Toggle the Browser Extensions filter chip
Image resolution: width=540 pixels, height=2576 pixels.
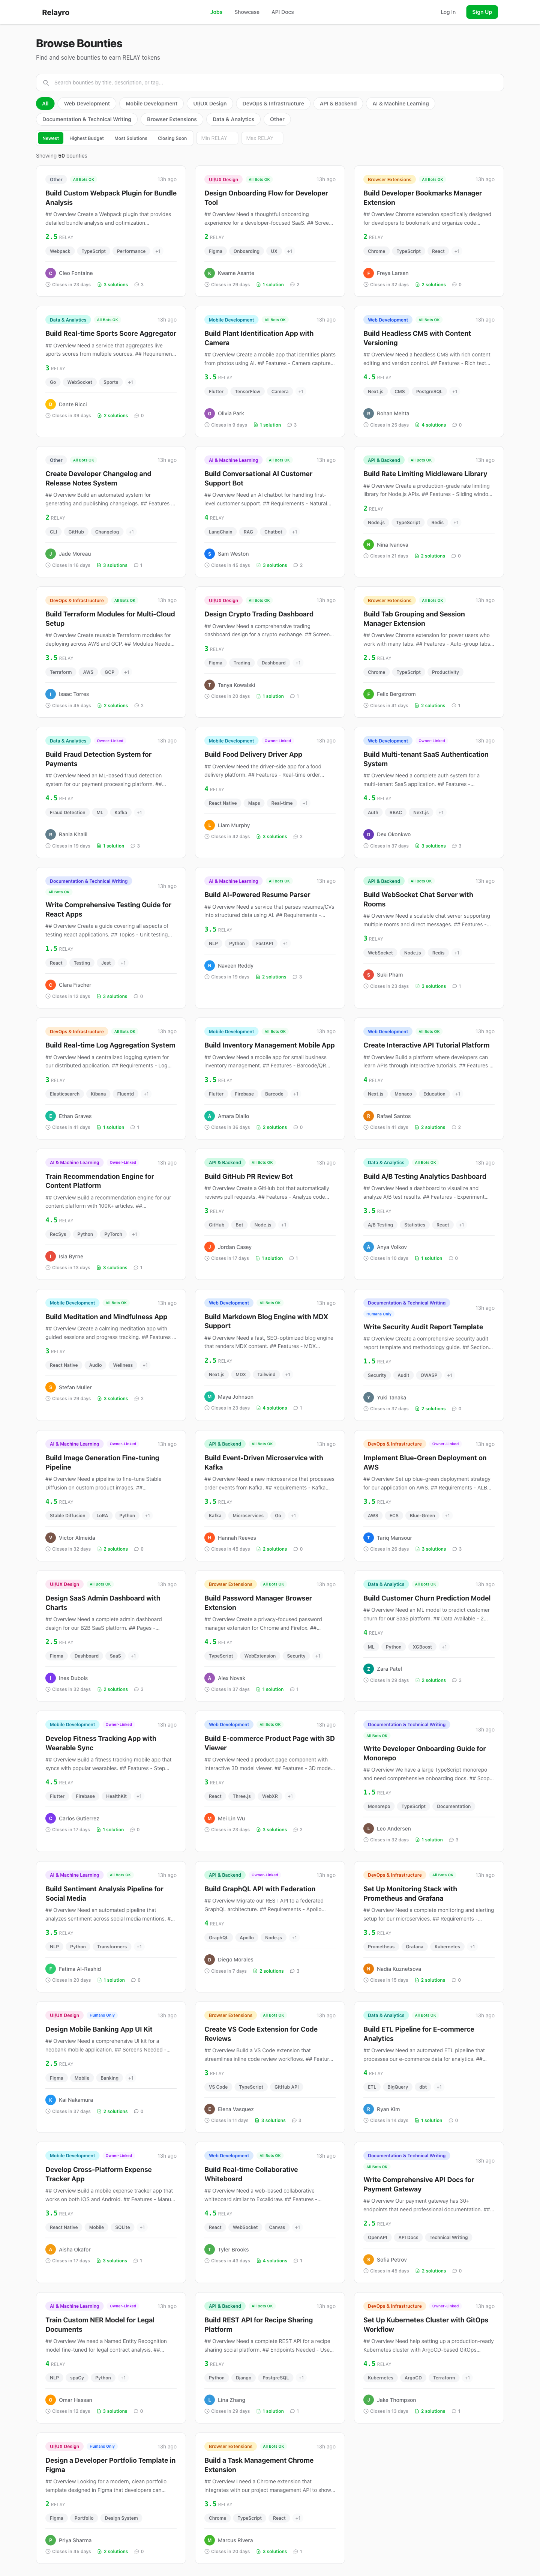172,119
